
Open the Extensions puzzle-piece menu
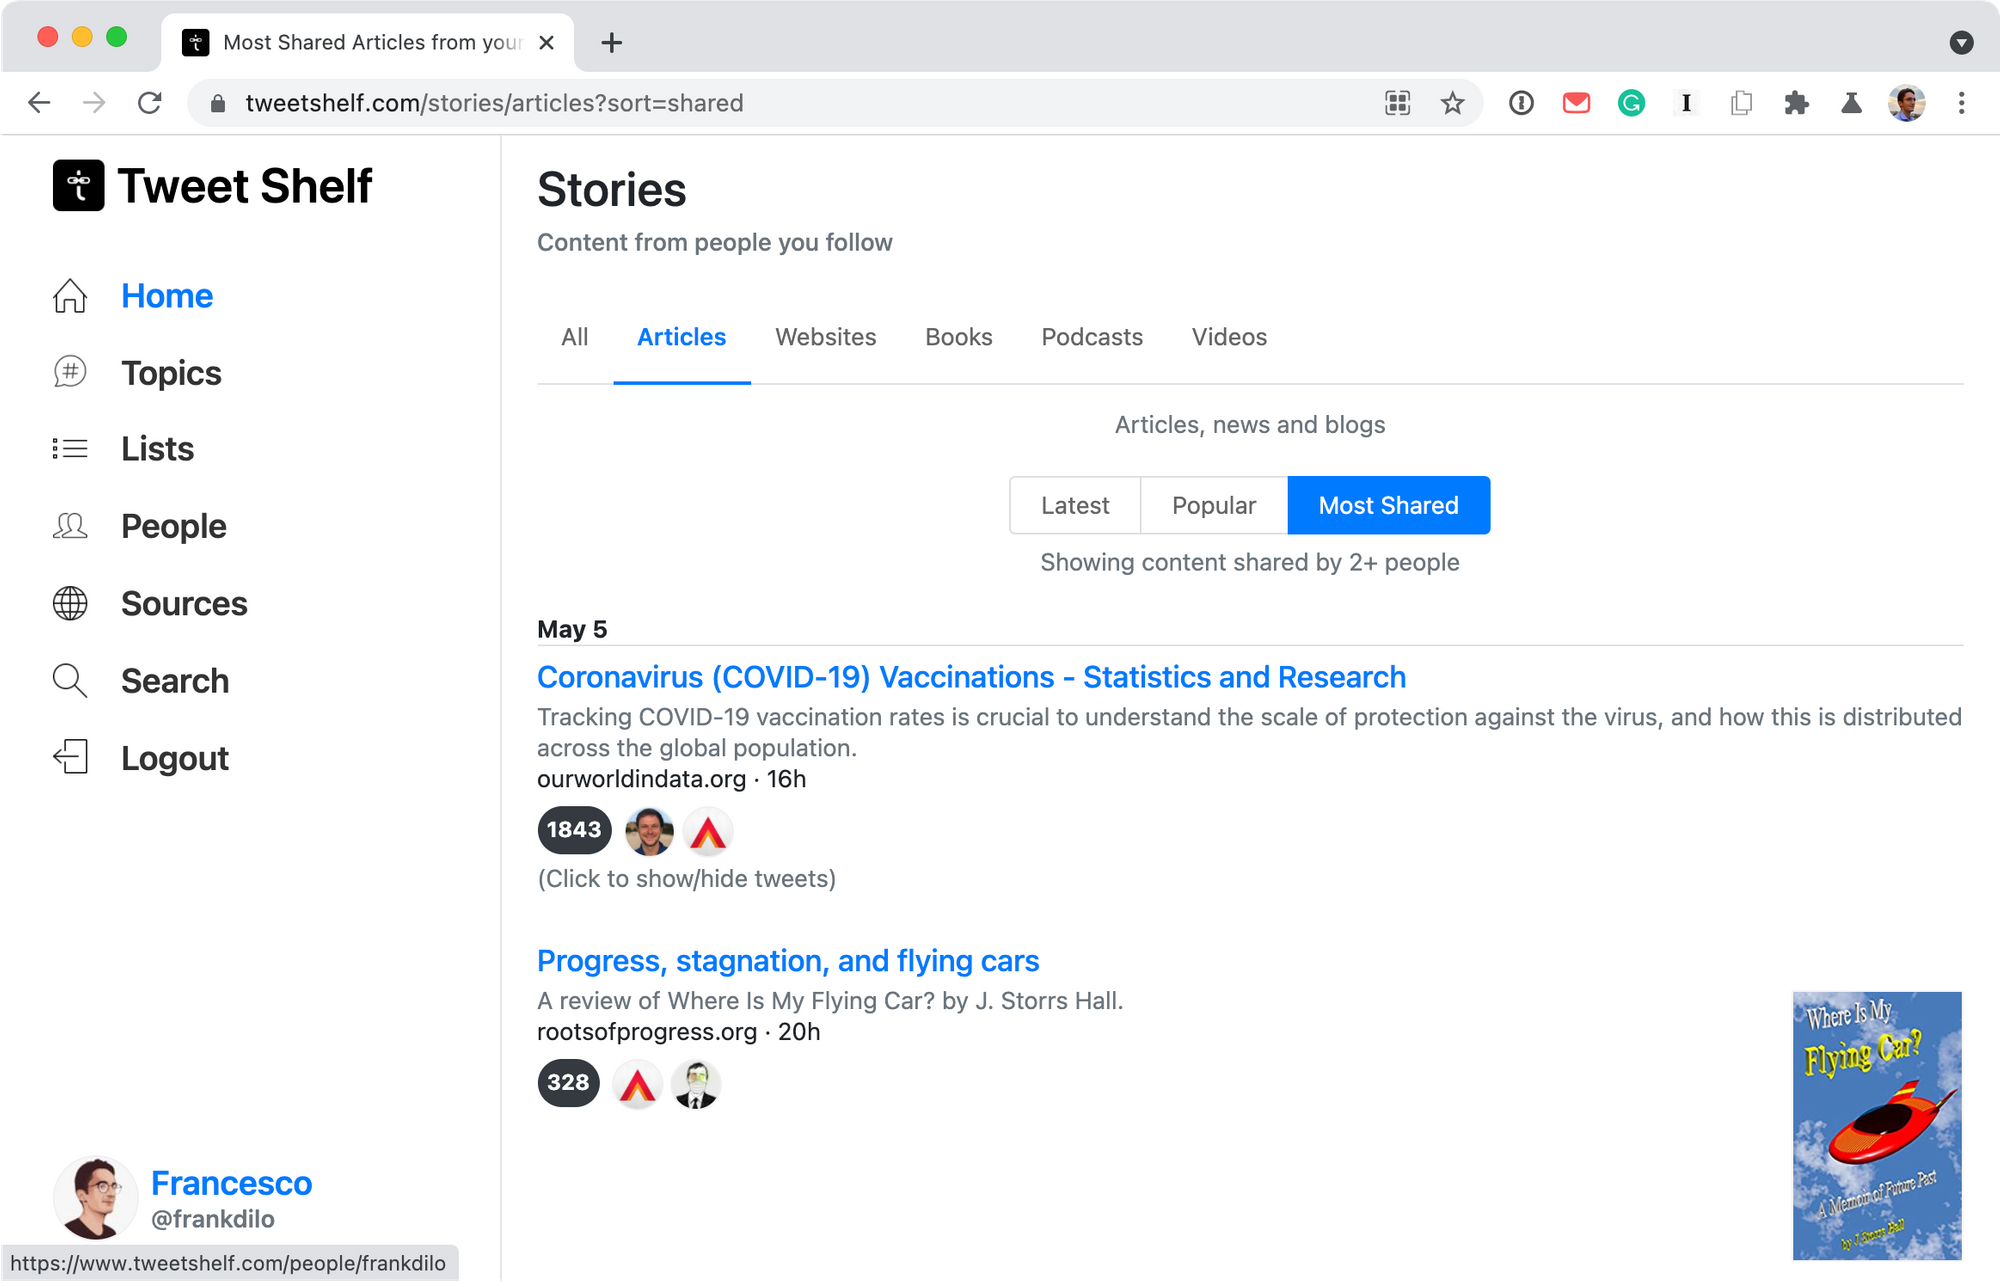point(1796,103)
